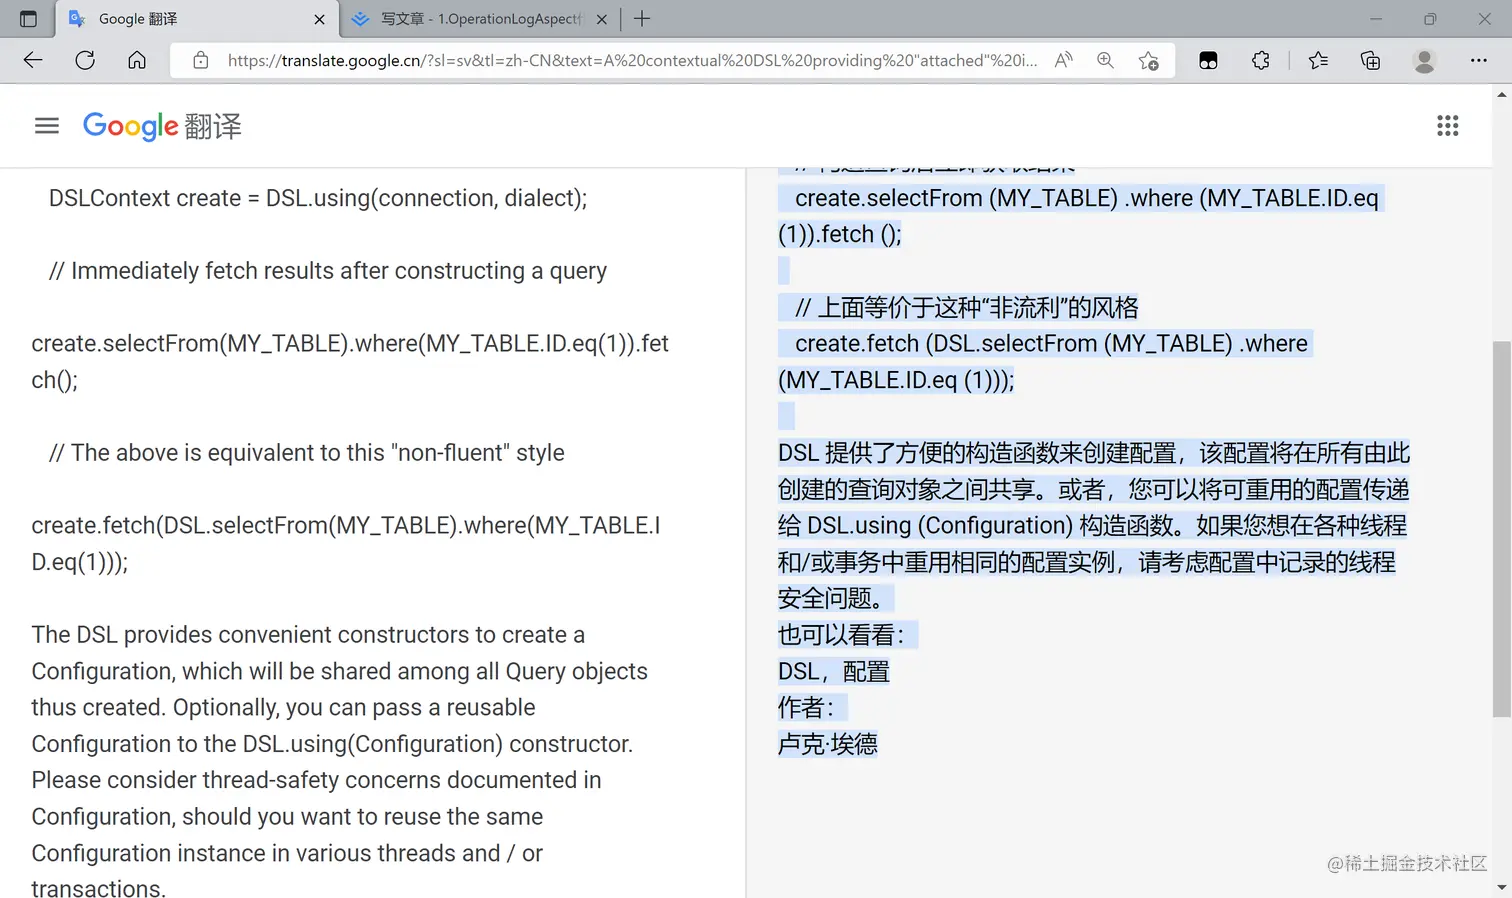This screenshot has width=1512, height=898.
Task: Click the translated name '卢克·埃德'
Action: tap(828, 744)
